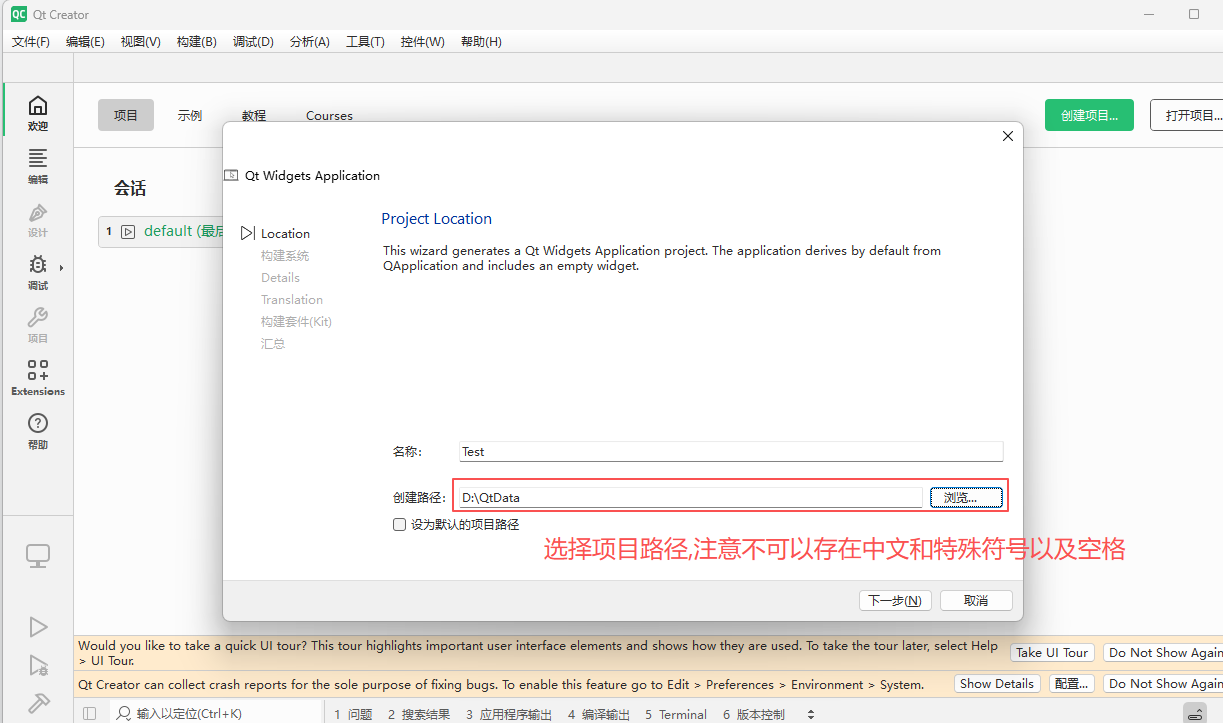Open the 1 问题 output pane
The image size is (1223, 723).
(x=353, y=714)
